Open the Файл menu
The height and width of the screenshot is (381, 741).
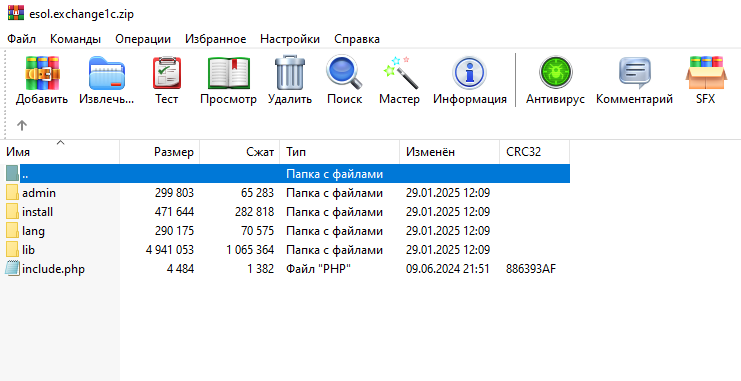click(x=21, y=39)
